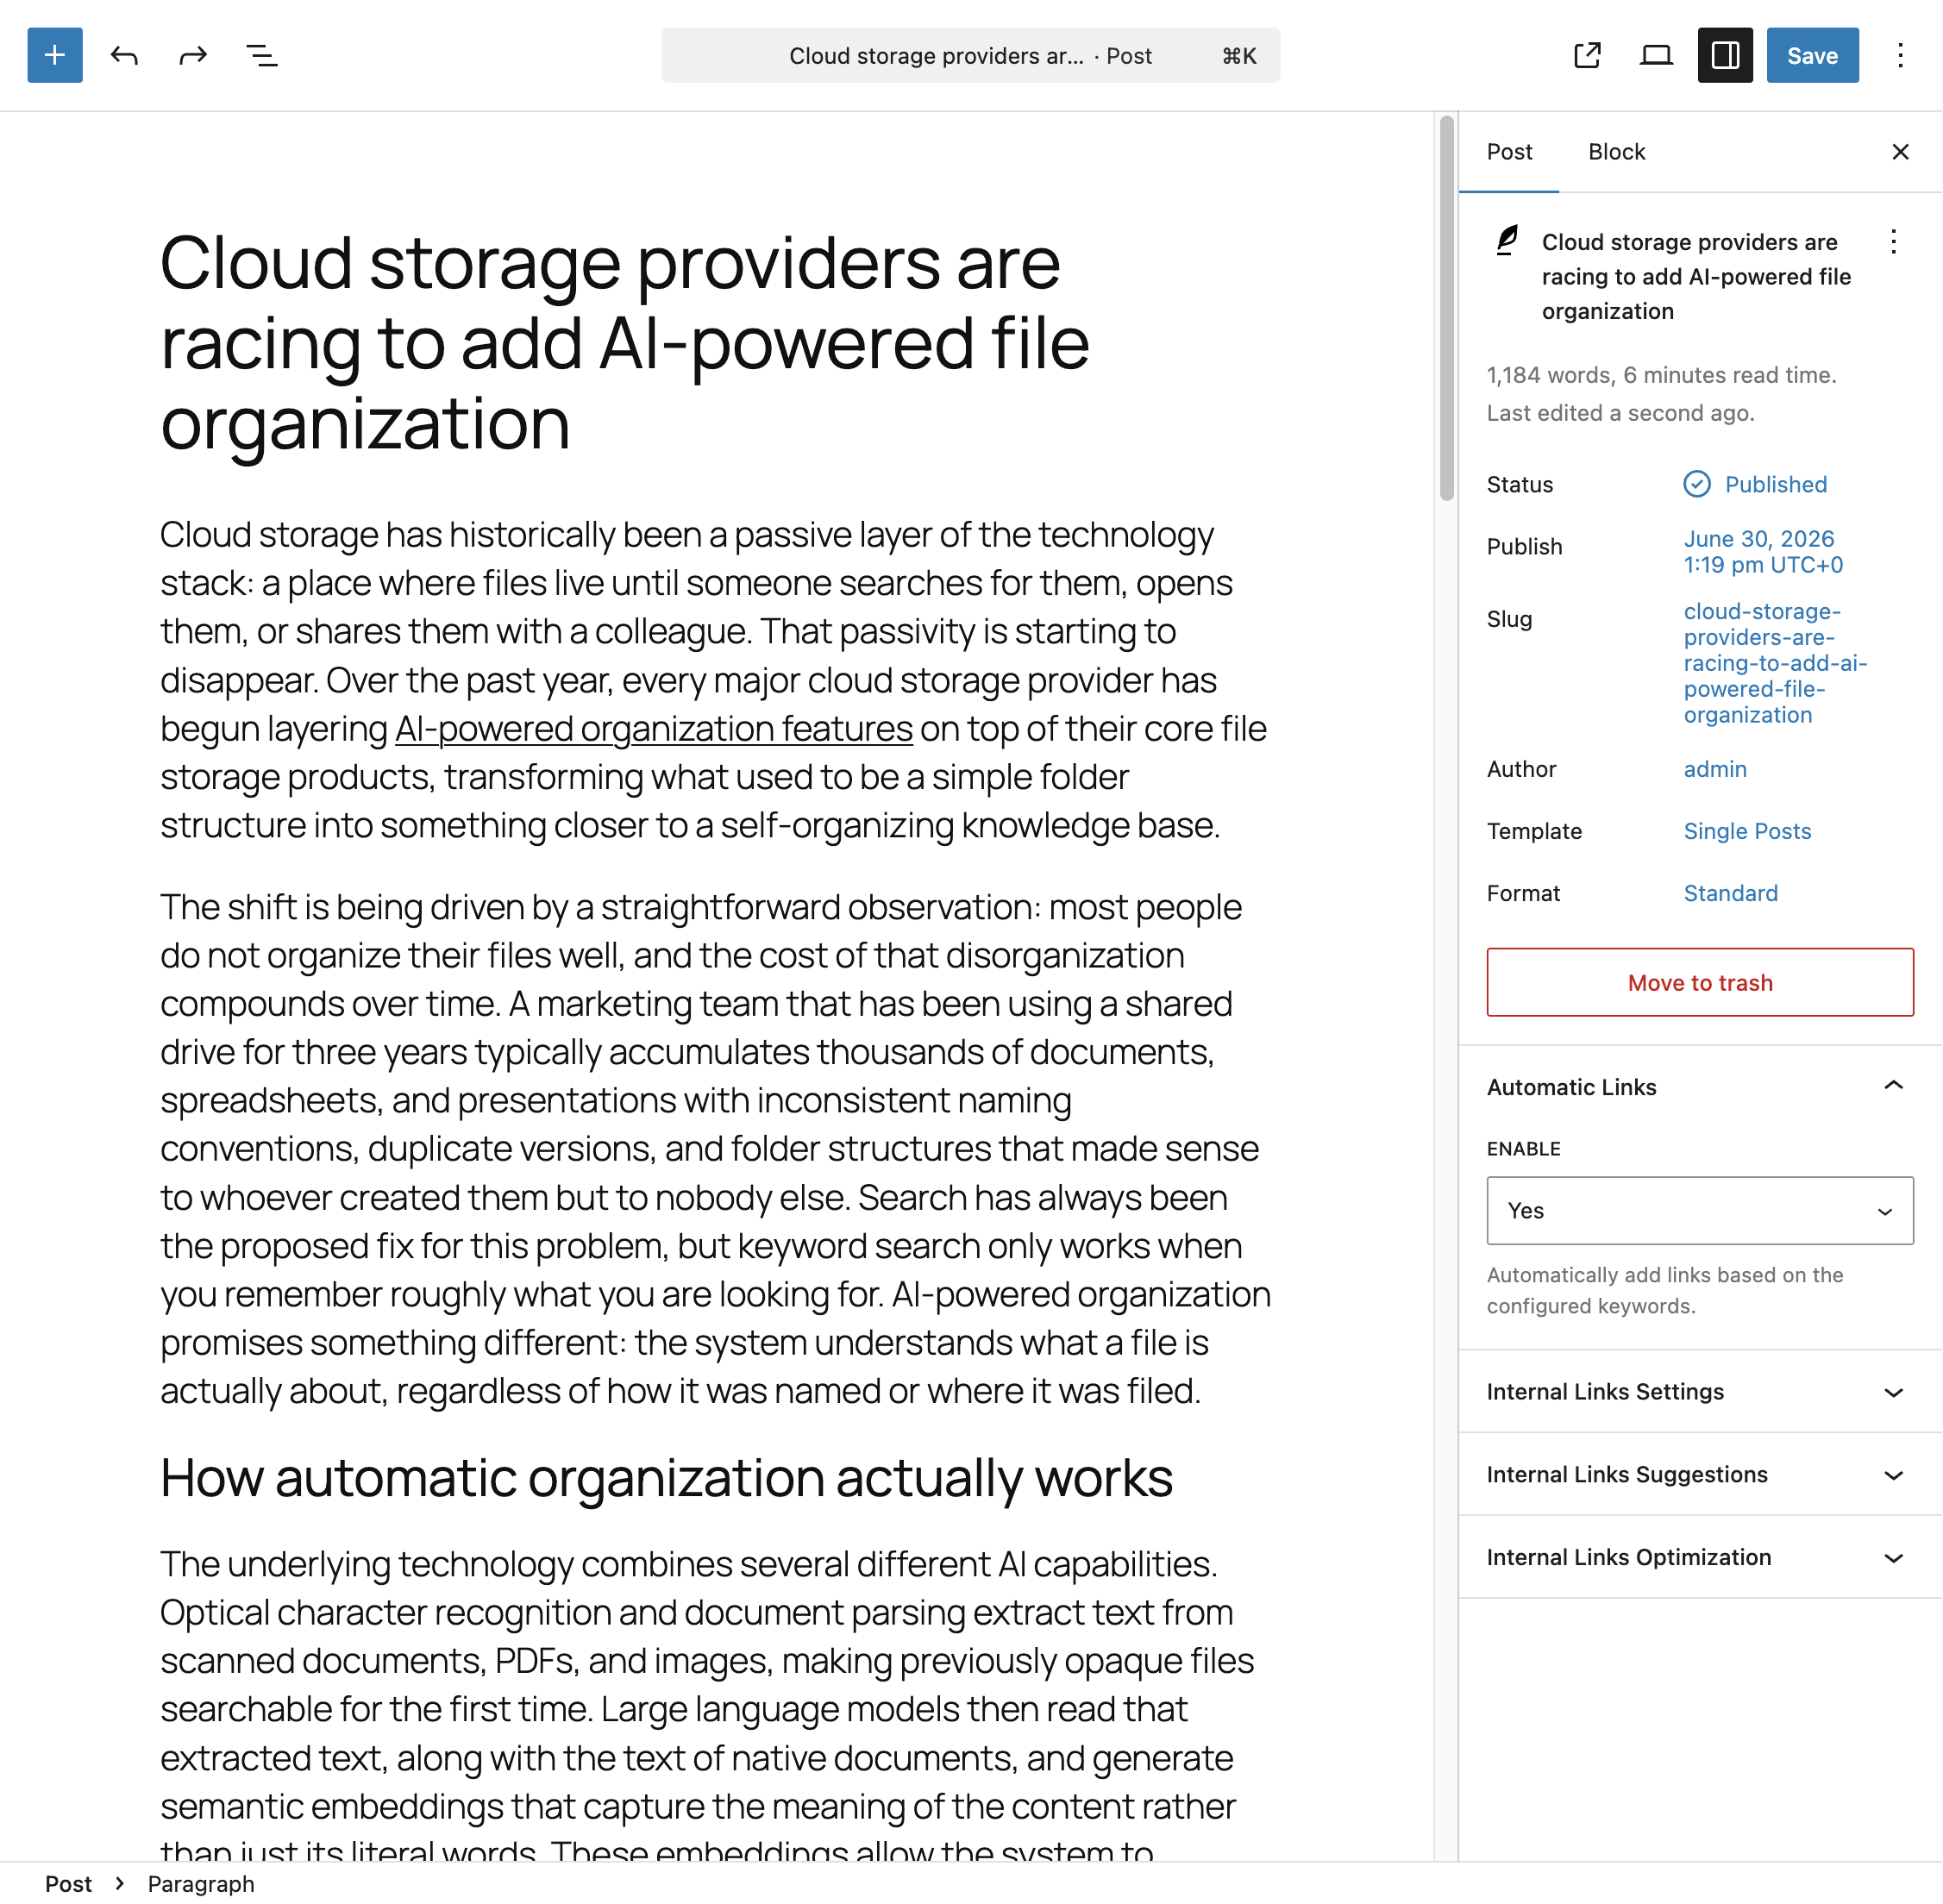Undo the last edit

124,55
